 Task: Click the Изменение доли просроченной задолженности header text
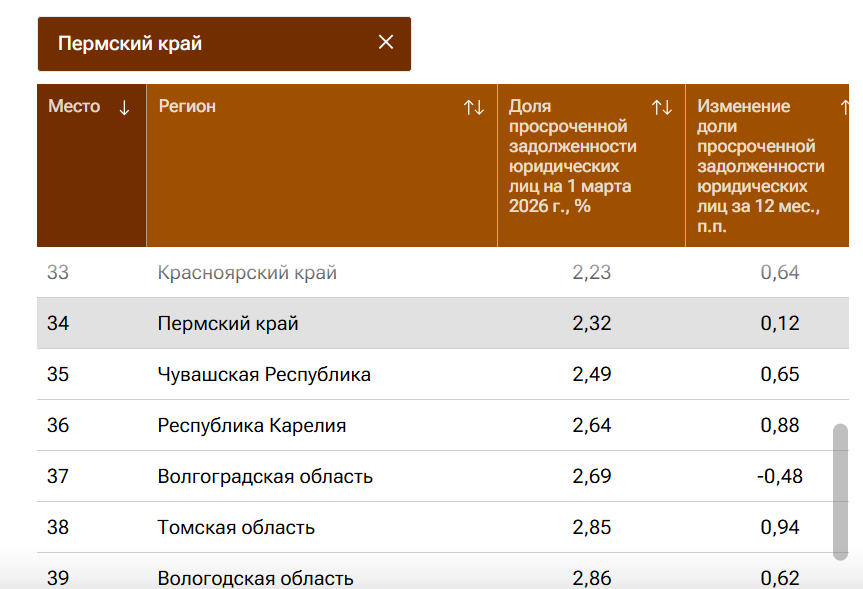pyautogui.click(x=760, y=166)
